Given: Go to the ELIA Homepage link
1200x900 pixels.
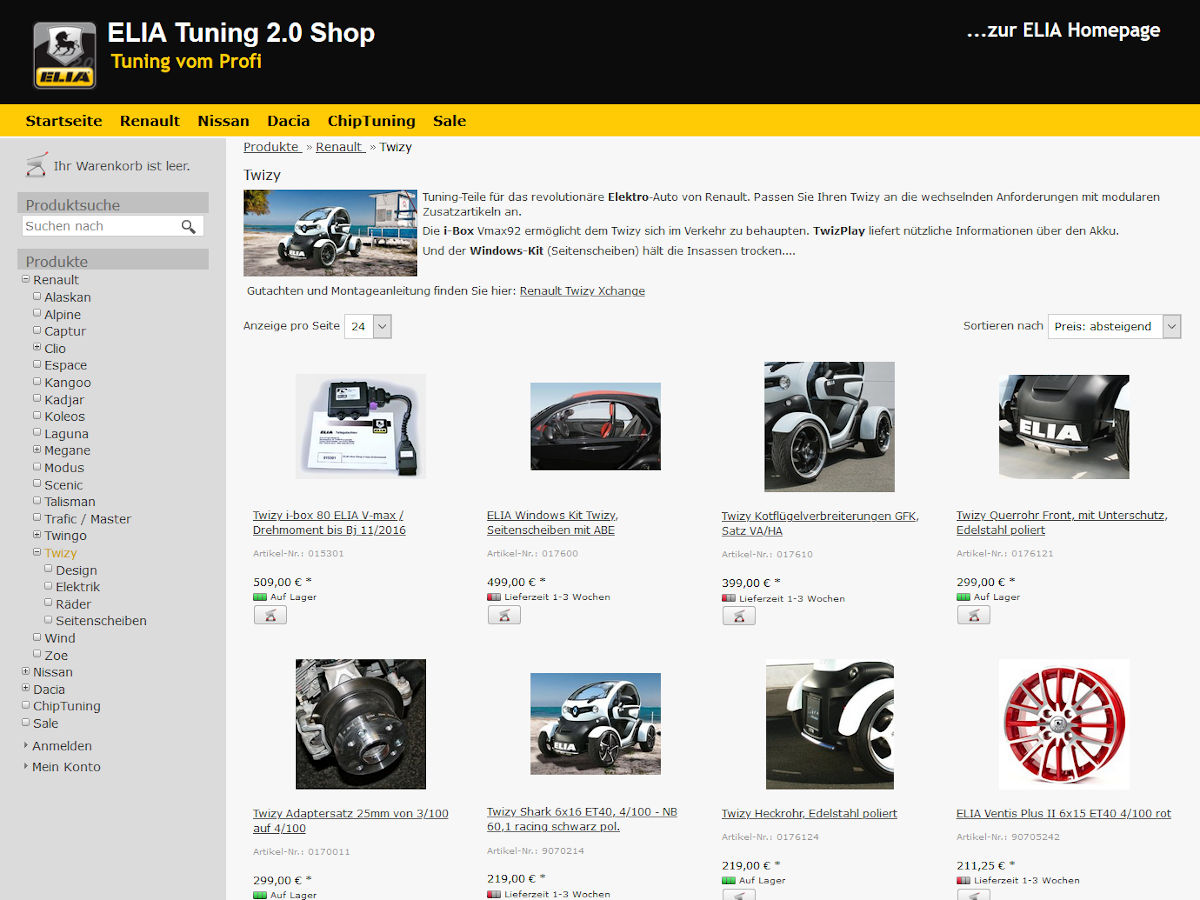Looking at the screenshot, I should point(1063,30).
